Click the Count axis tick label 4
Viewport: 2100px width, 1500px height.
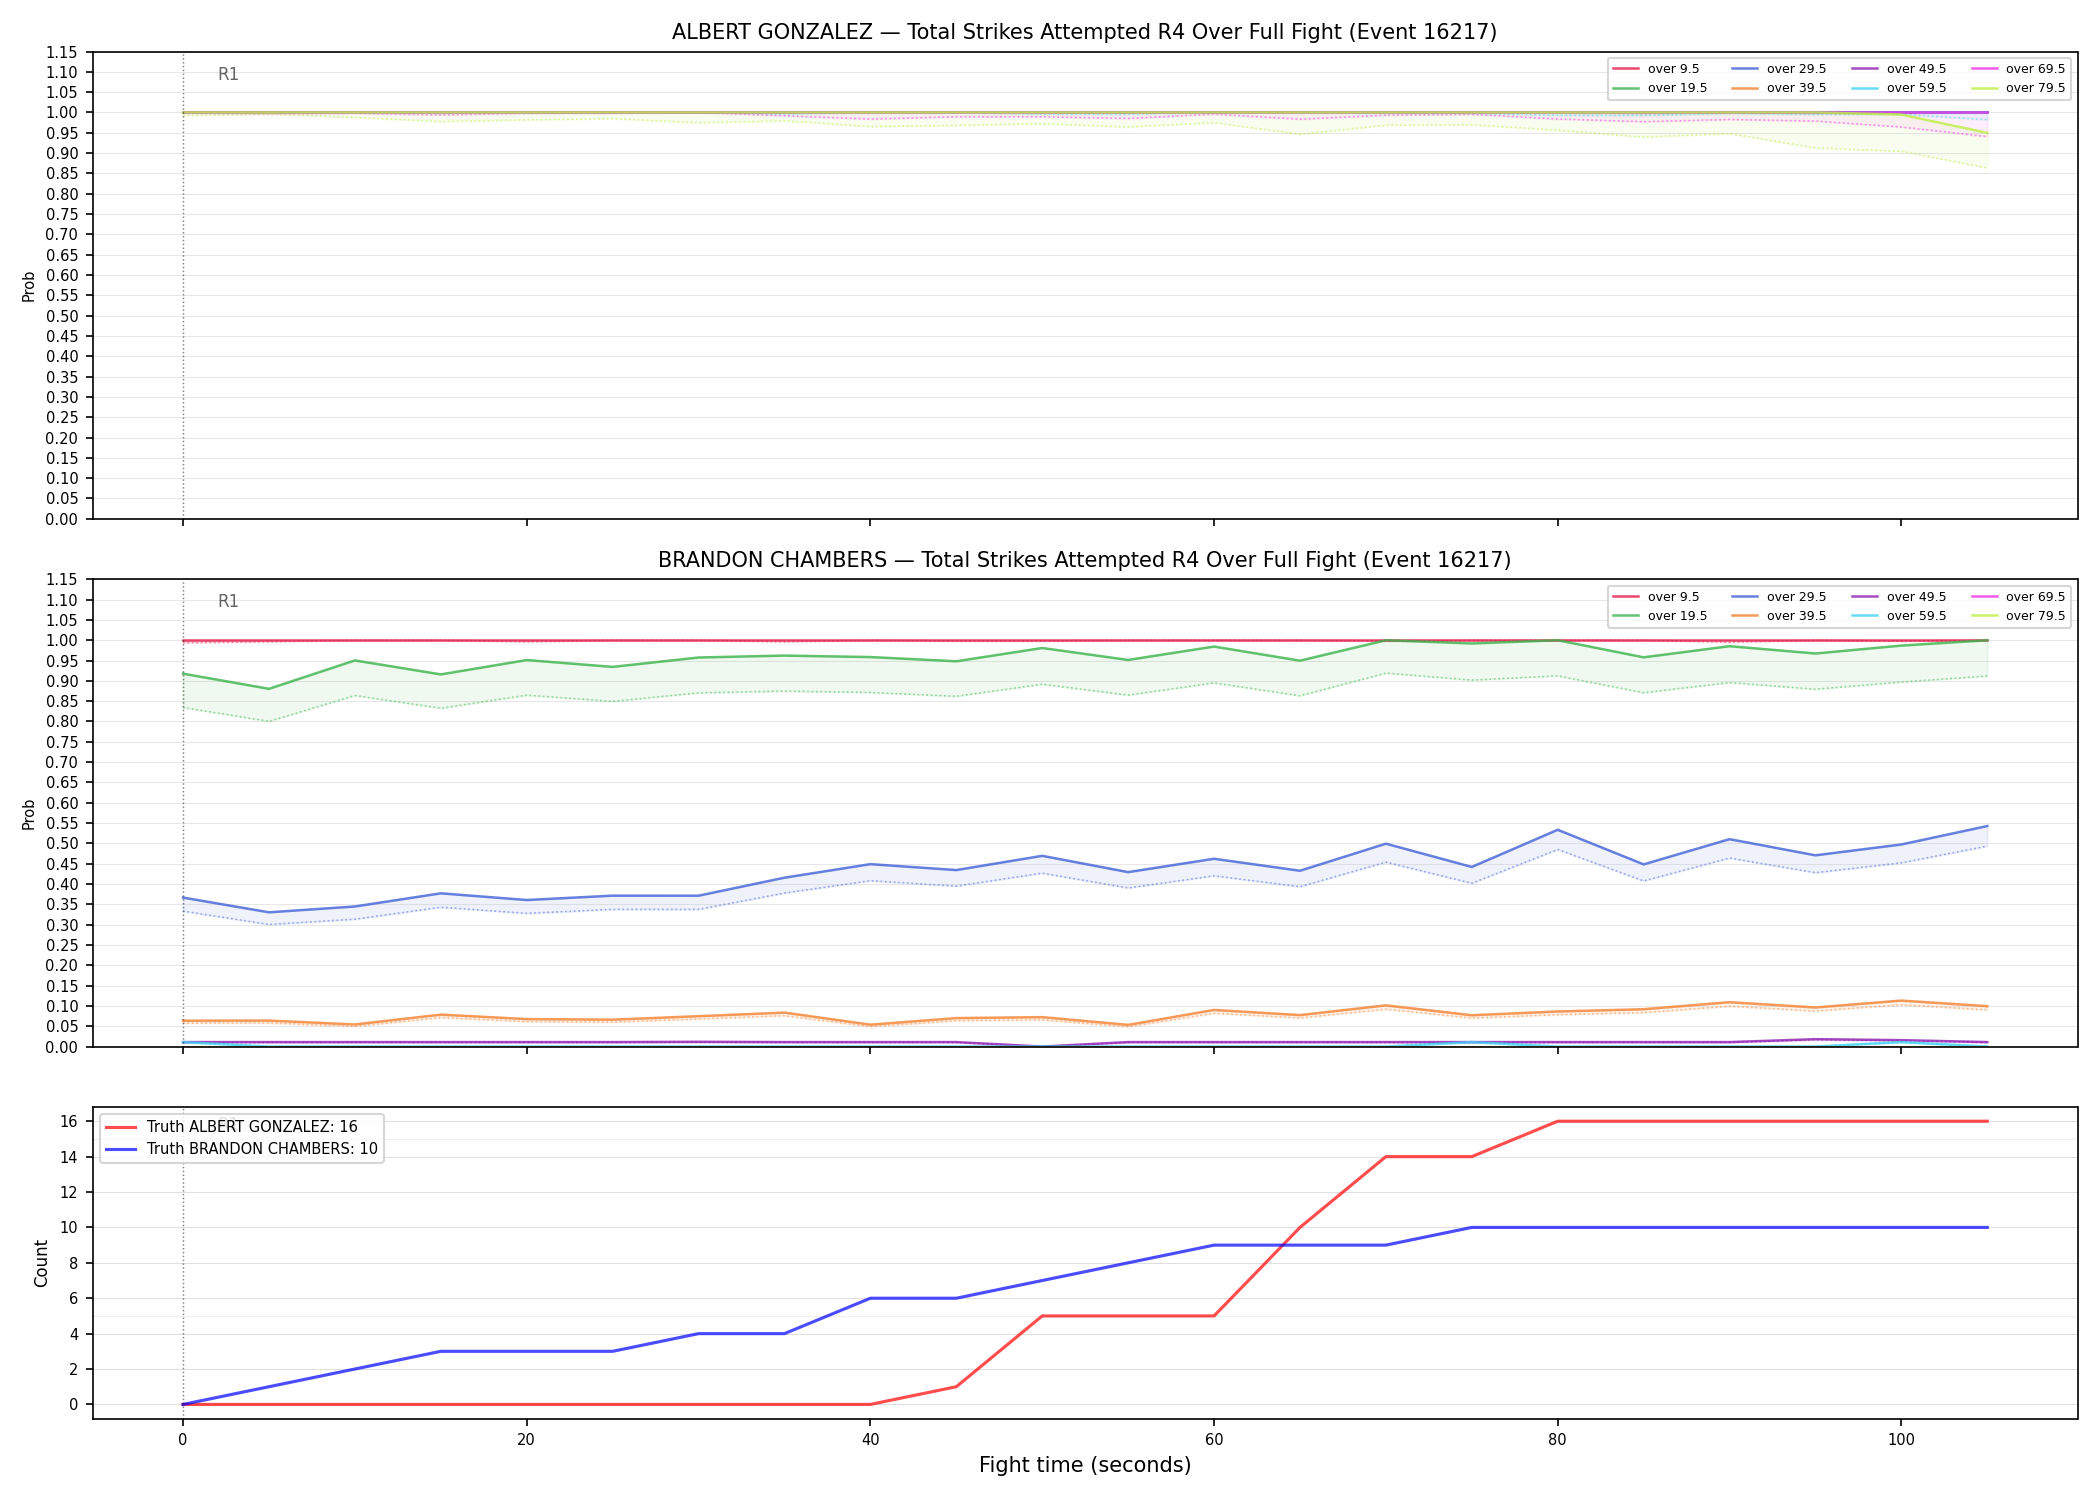[x=73, y=1334]
